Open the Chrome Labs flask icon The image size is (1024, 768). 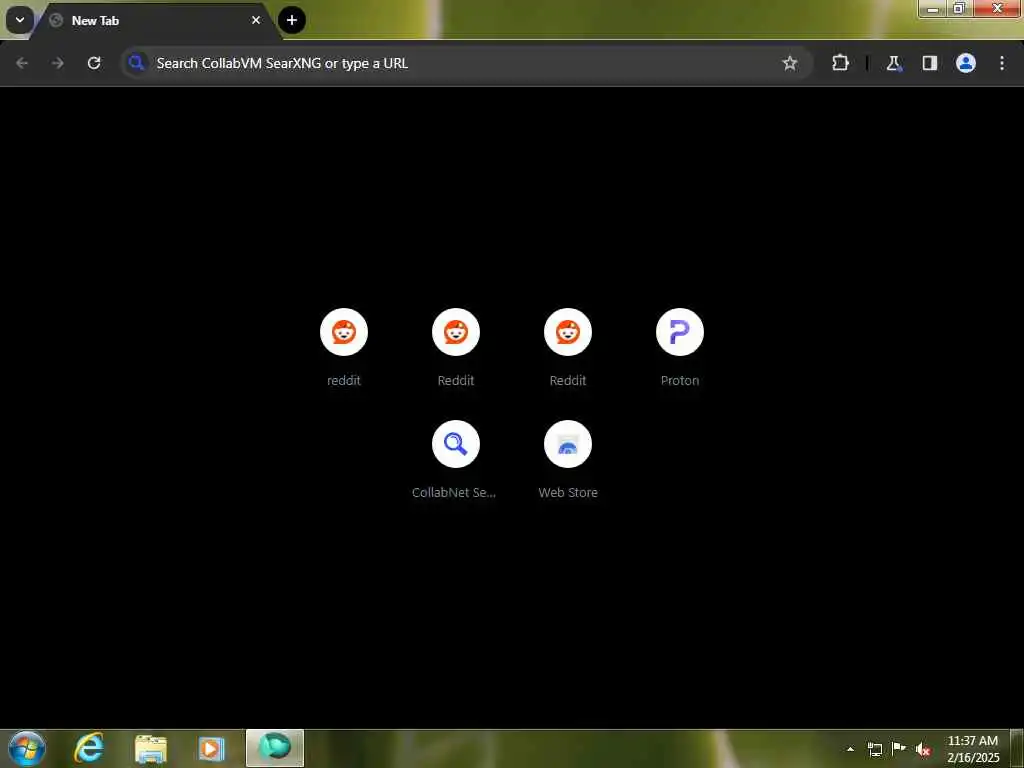point(893,63)
